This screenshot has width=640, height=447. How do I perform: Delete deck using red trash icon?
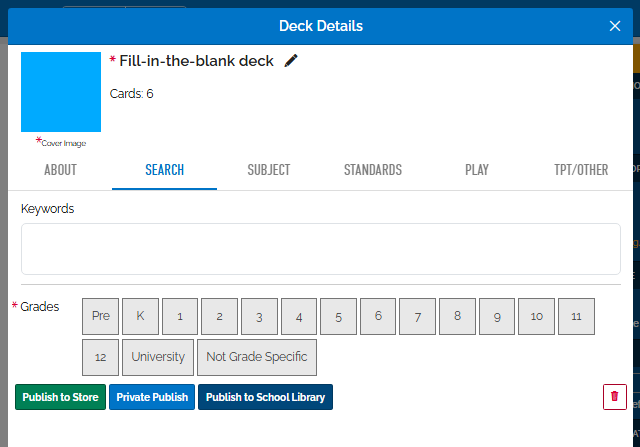pos(615,397)
